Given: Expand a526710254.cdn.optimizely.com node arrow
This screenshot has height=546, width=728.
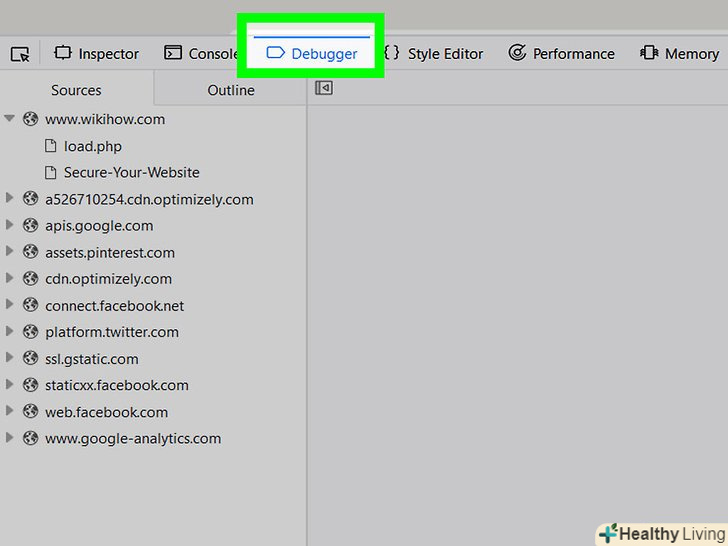Looking at the screenshot, I should [9, 198].
